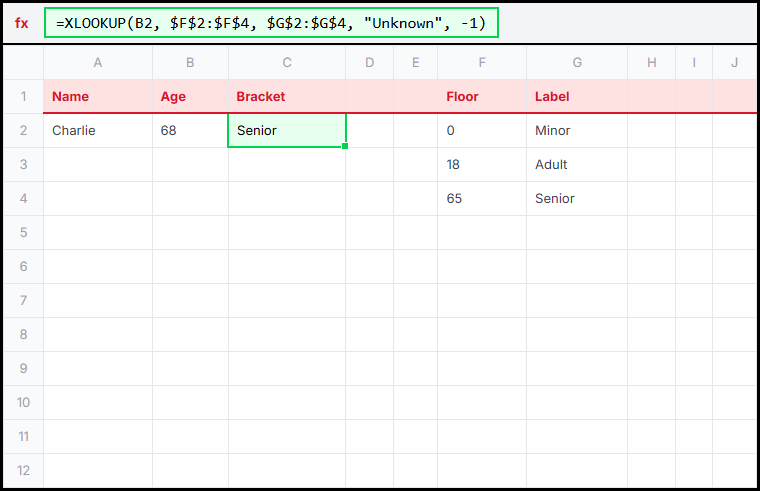Select the Label header cell
The image size is (760, 491).
point(577,97)
